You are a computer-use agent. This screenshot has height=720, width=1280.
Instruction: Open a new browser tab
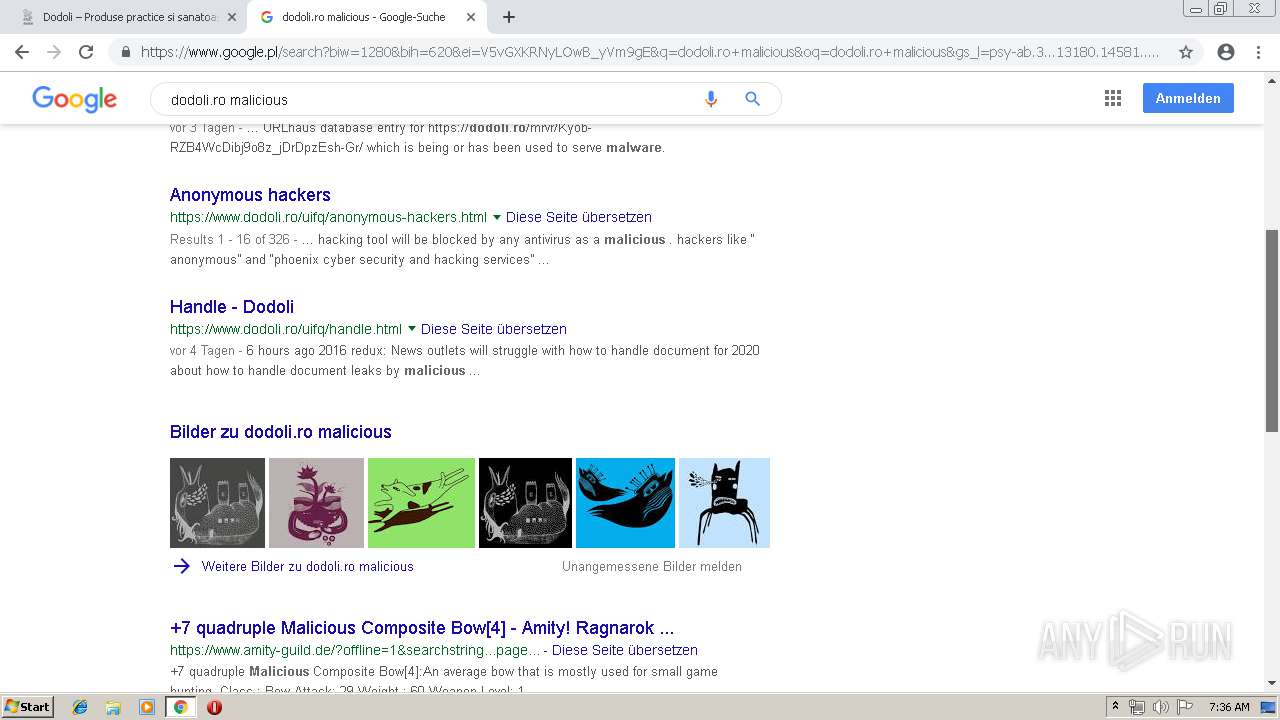coord(509,17)
